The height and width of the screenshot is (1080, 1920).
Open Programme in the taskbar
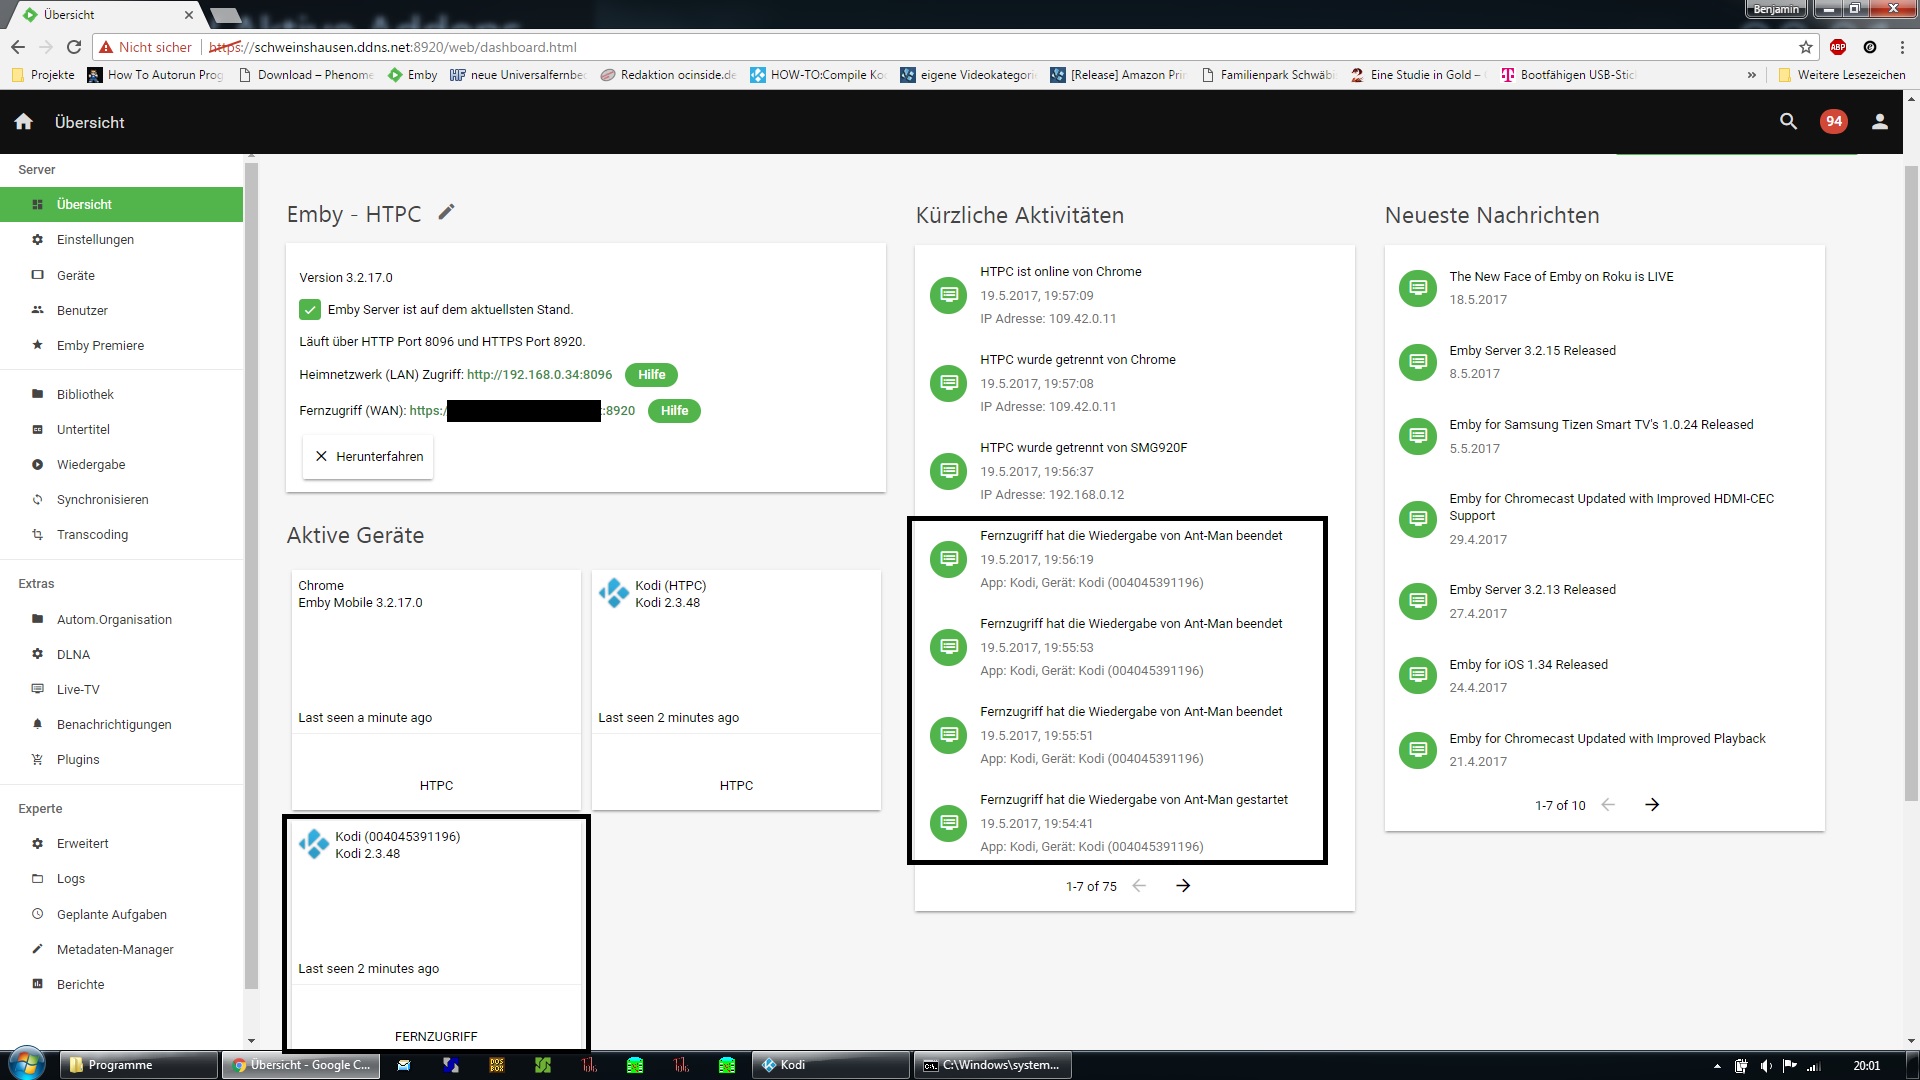(139, 1065)
